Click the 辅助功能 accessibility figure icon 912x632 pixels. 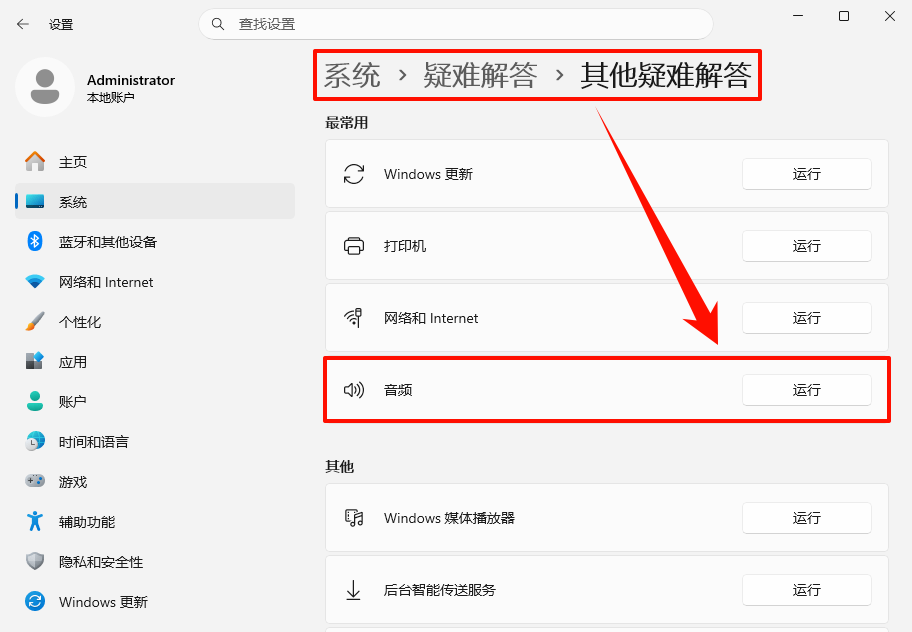[x=35, y=522]
